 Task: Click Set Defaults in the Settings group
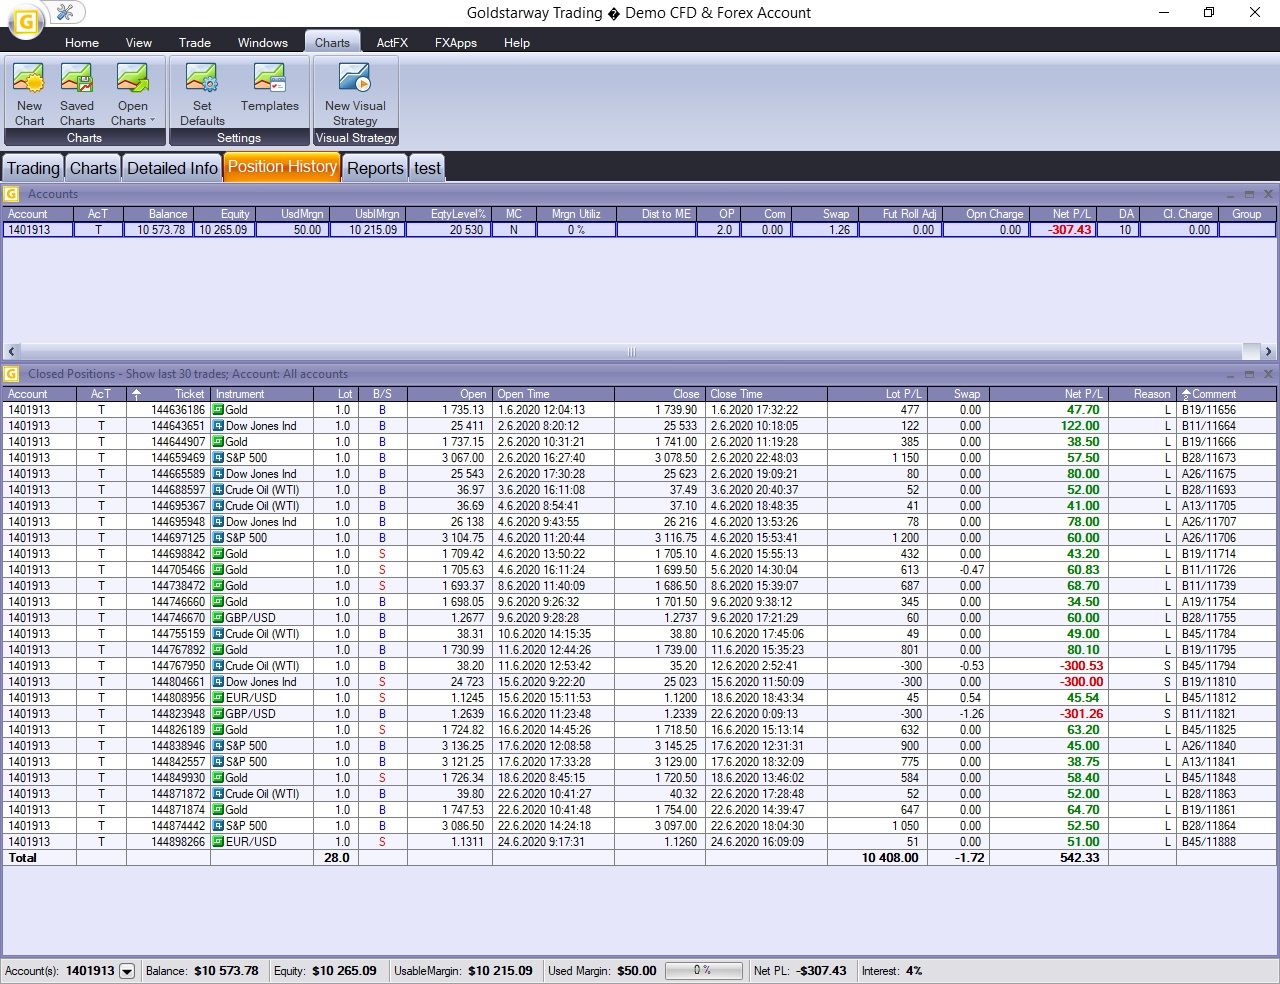pos(202,95)
